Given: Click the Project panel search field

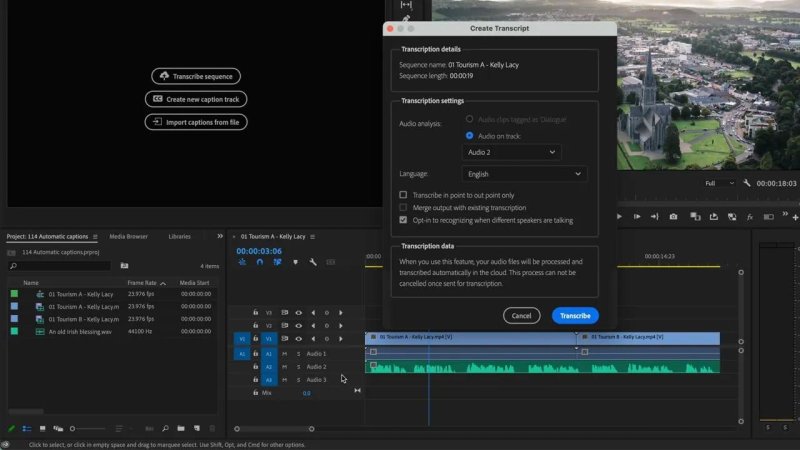Looking at the screenshot, I should point(60,266).
